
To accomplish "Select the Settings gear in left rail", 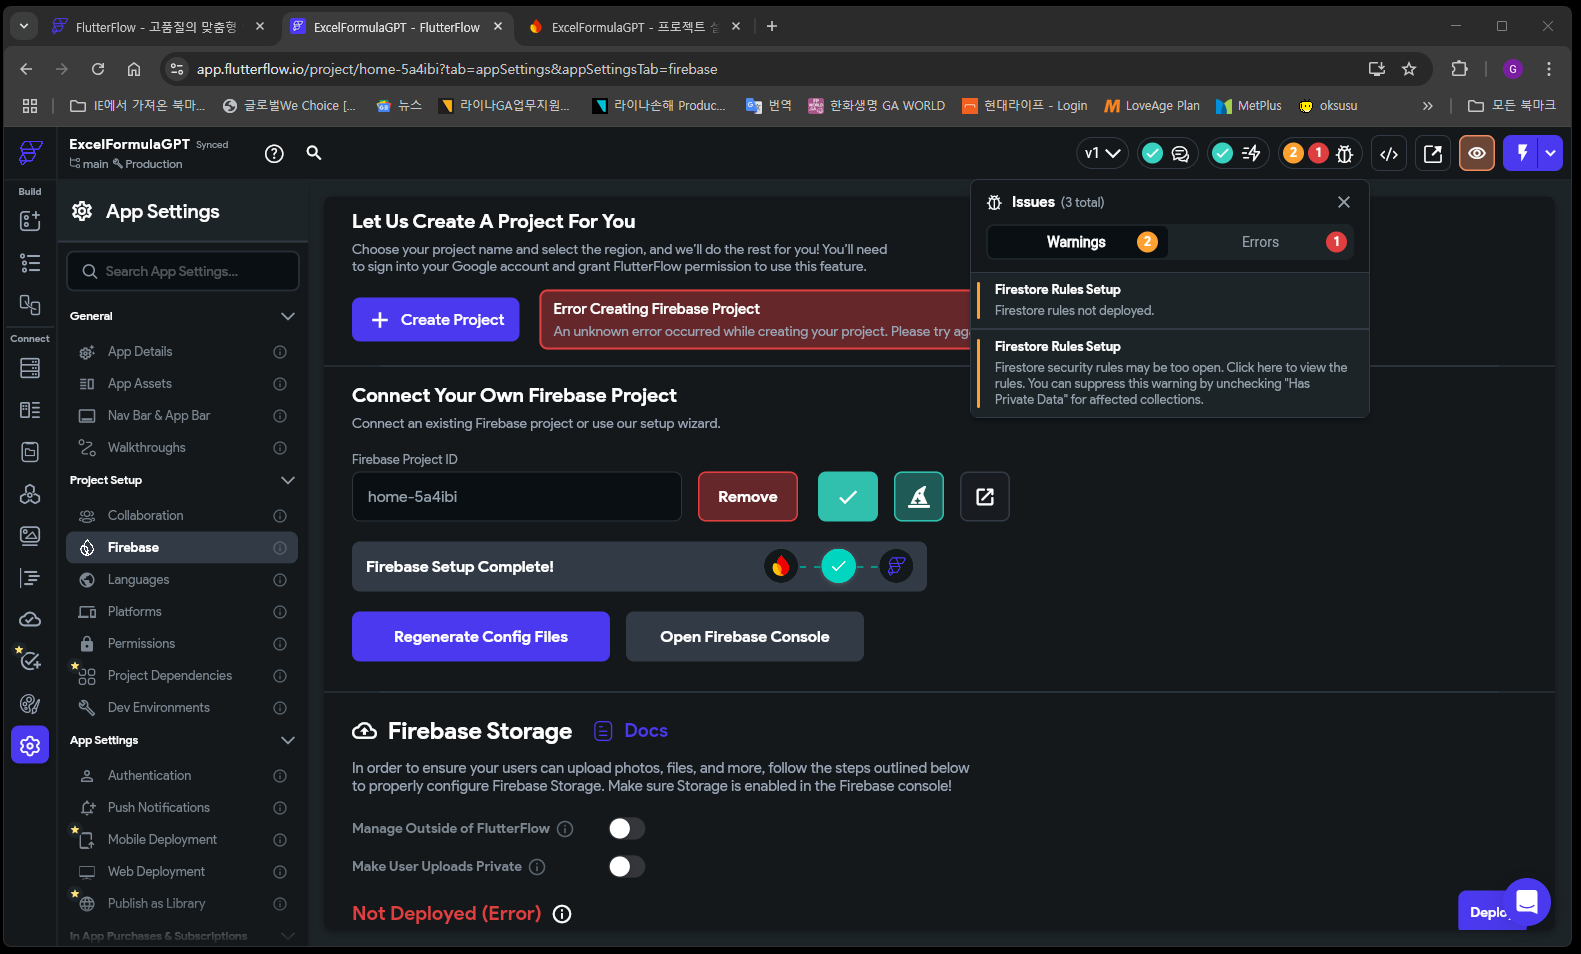I will click(30, 745).
